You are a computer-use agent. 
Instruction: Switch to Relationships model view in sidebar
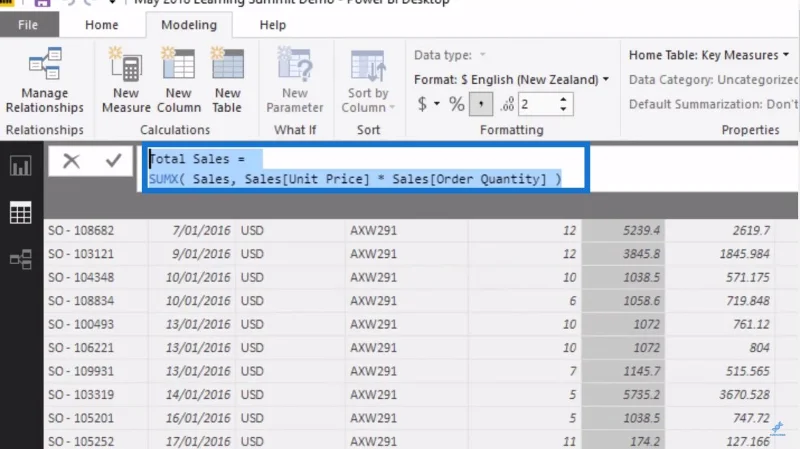[x=20, y=259]
